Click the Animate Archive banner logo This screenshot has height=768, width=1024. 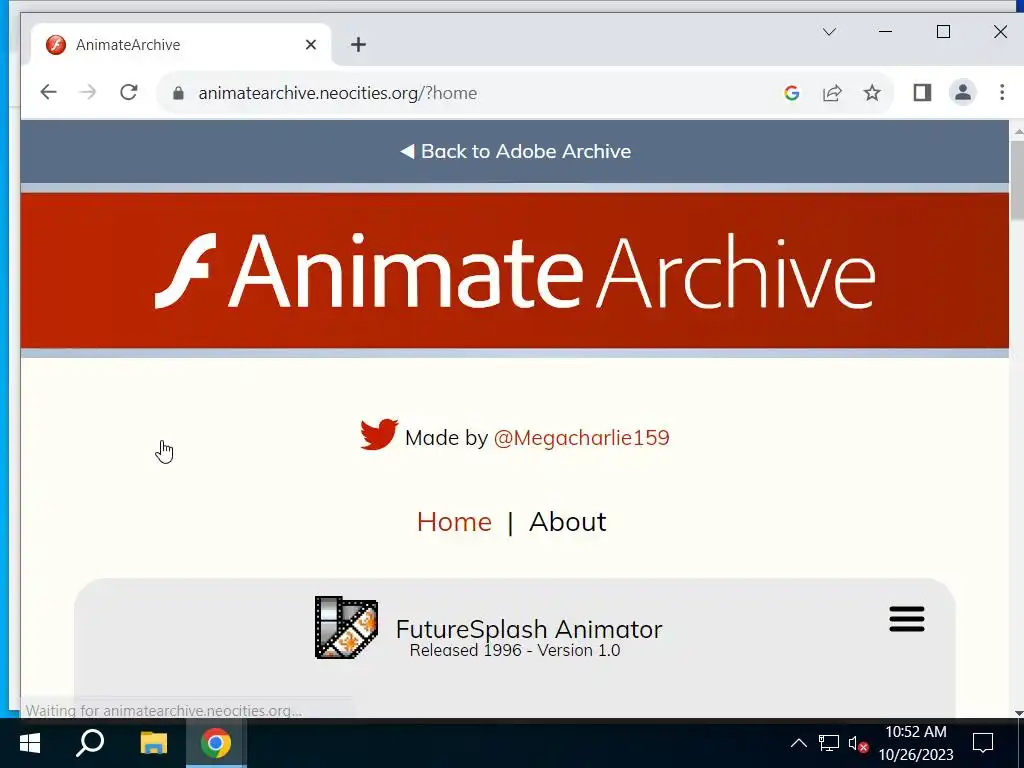[515, 270]
